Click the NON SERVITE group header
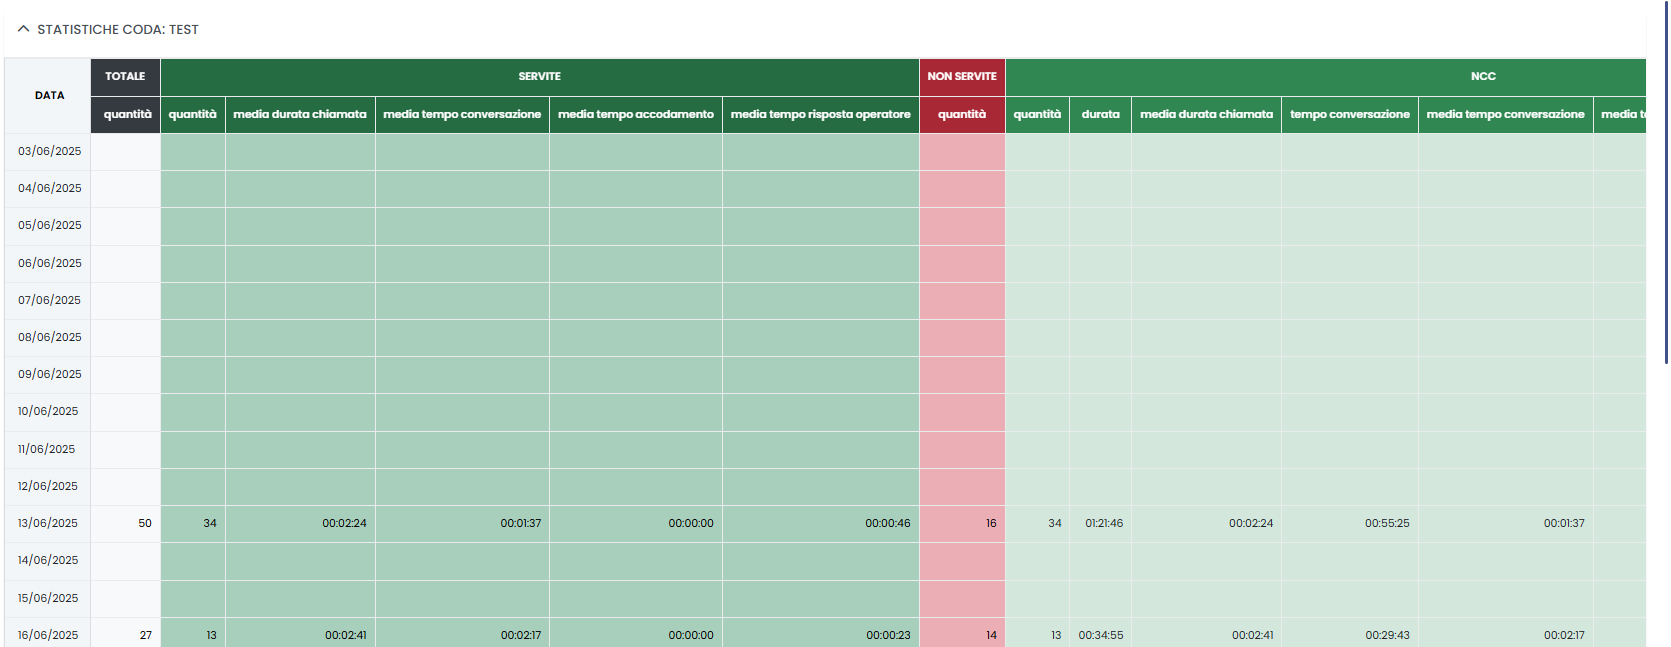1671x647 pixels. pos(961,77)
